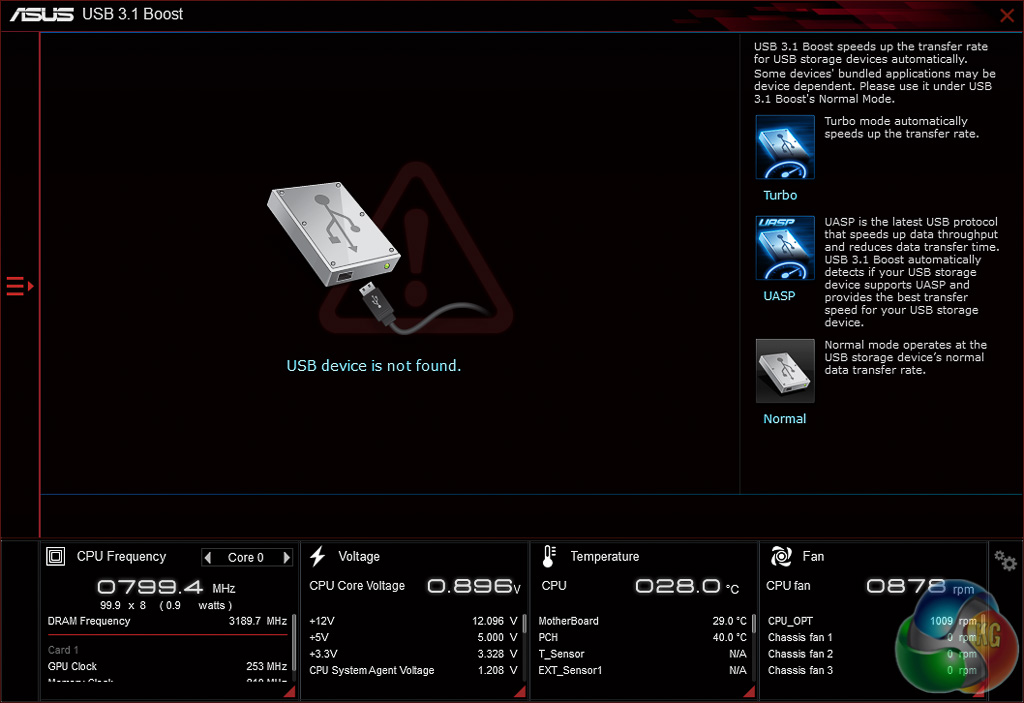1024x703 pixels.
Task: Click the EXT_Sensor1 row
Action: [x=642, y=670]
